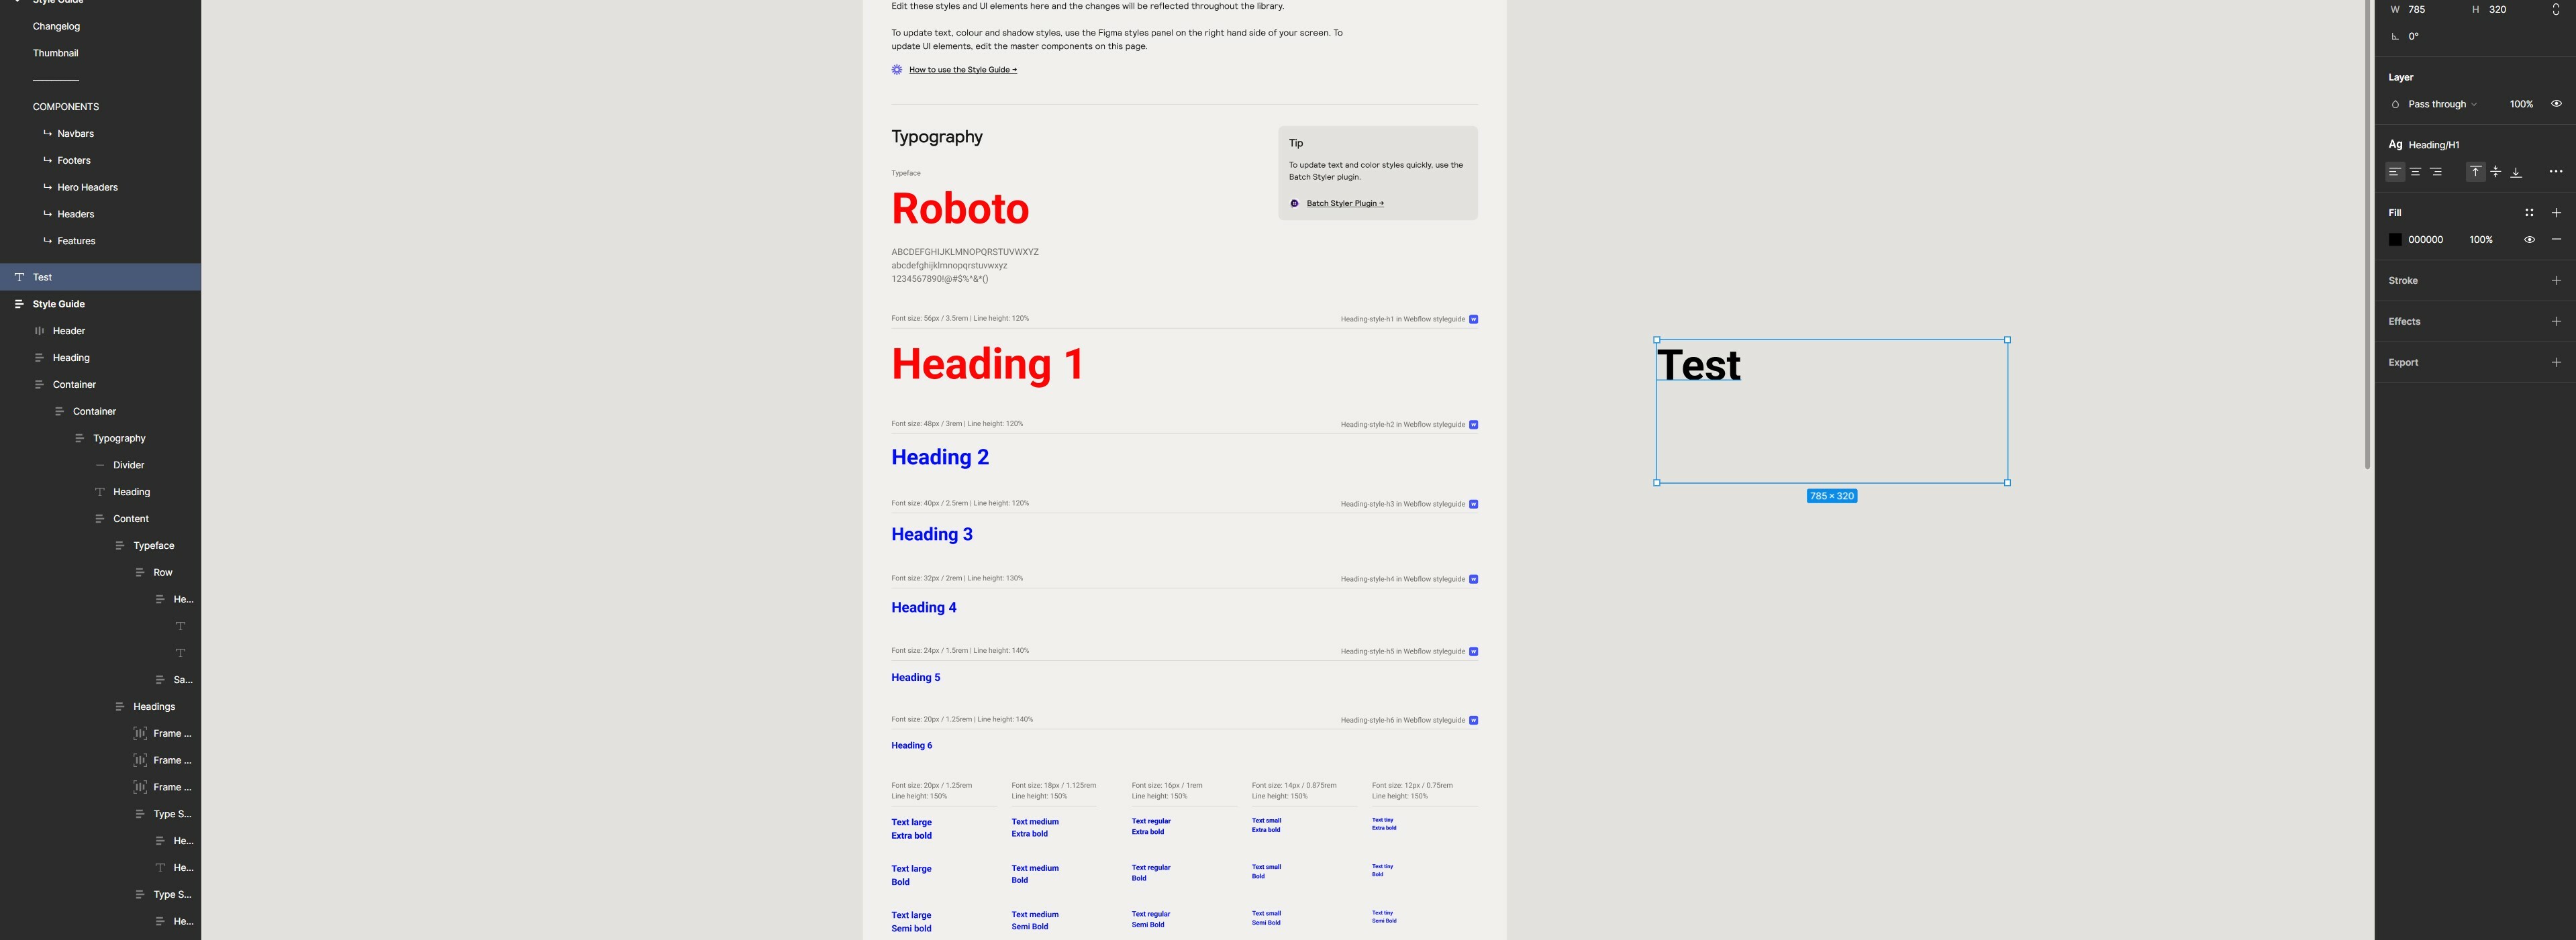Click the layer opacity 100% field
The width and height of the screenshot is (2576, 940).
2520,104
